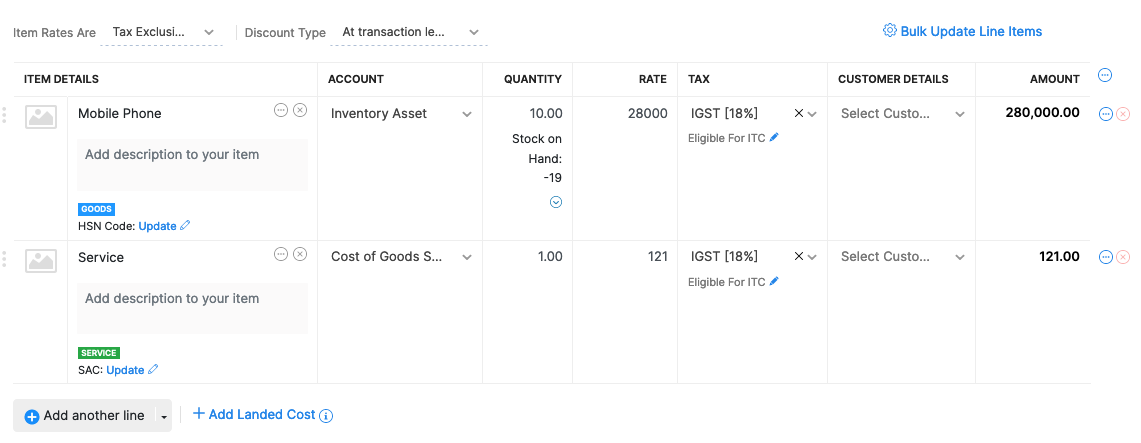Viewport: 1141px width, 443px height.
Task: Open more options for Mobile Phone item
Action: [x=281, y=110]
